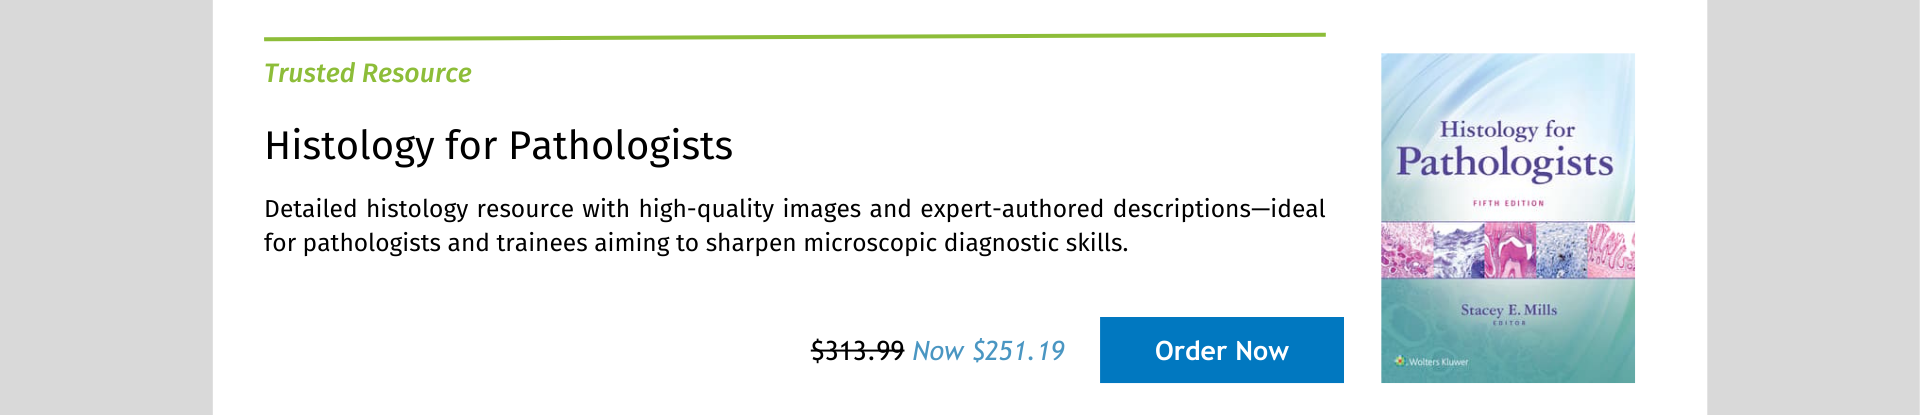Click the 'Pathologists' title word on book cover
The image size is (1920, 415).
coord(1505,163)
